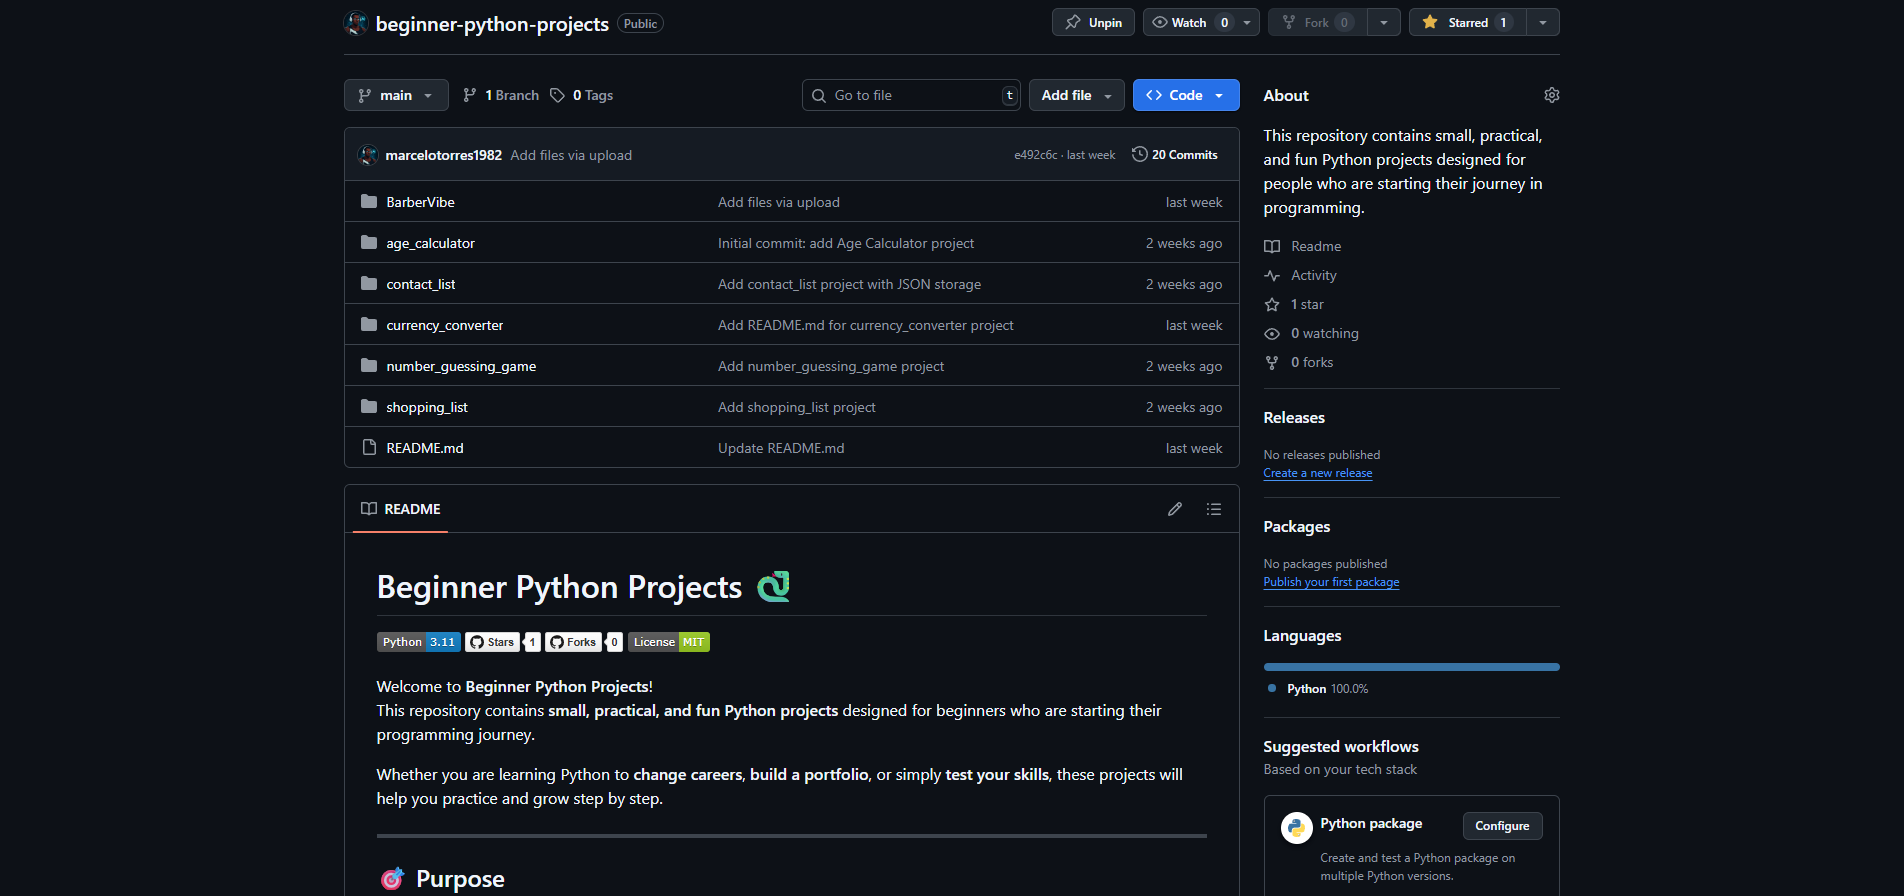Toggle the Starred button to unstar repository

[x=1467, y=22]
